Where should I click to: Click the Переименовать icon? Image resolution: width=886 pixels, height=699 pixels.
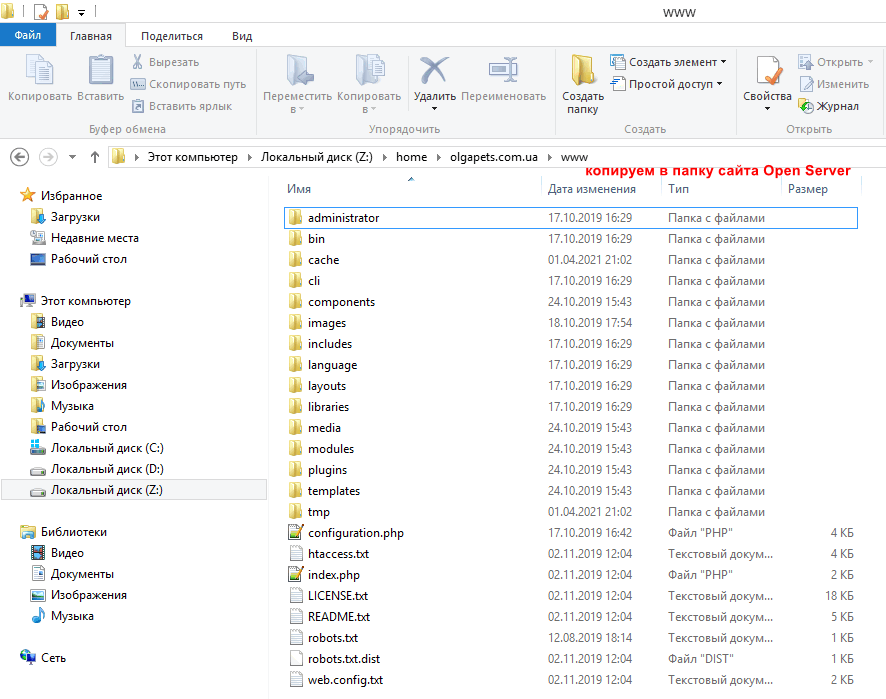[503, 70]
